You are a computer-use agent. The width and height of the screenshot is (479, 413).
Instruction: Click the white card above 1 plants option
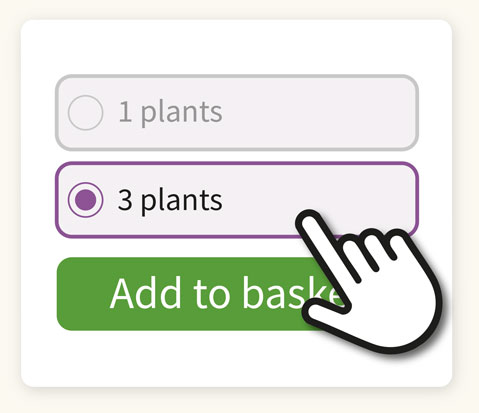coord(237,47)
